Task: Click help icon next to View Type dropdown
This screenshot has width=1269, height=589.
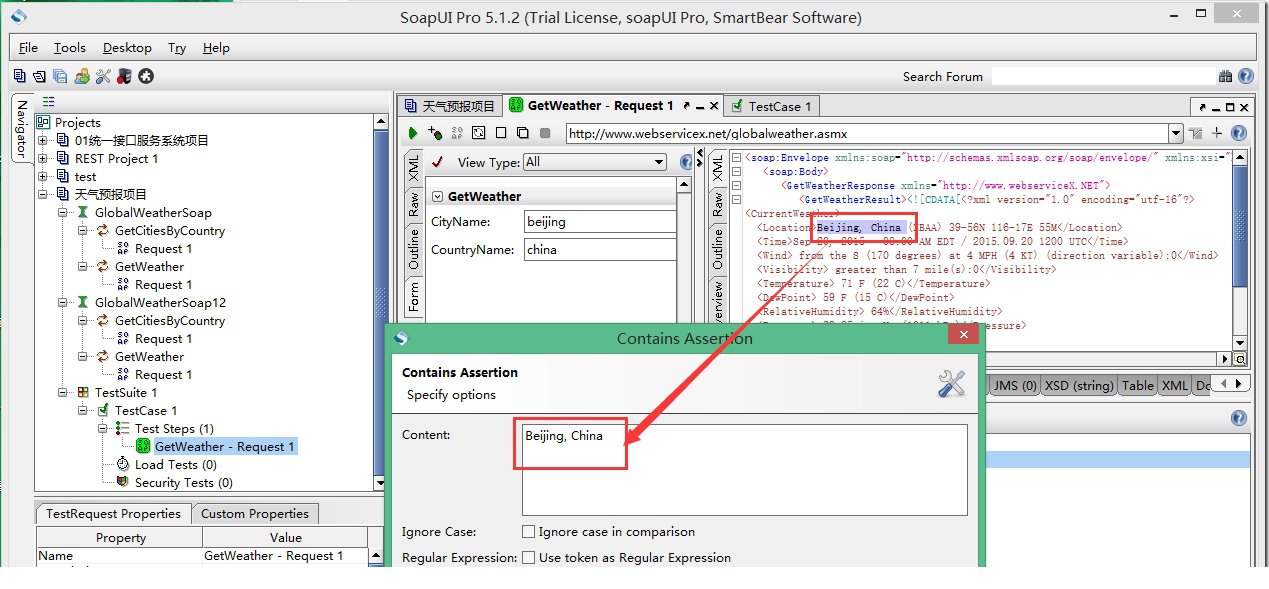Action: tap(686, 162)
